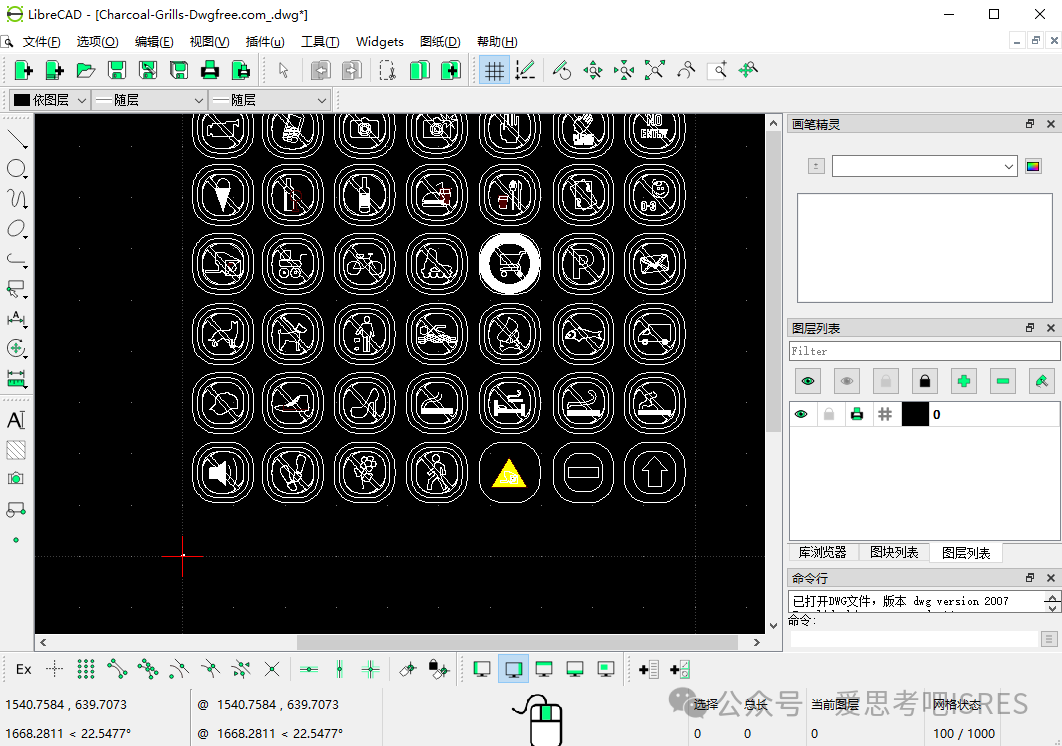Click the Ex button in the snap toolbar
Viewport: 1062px width, 746px height.
tap(24, 669)
